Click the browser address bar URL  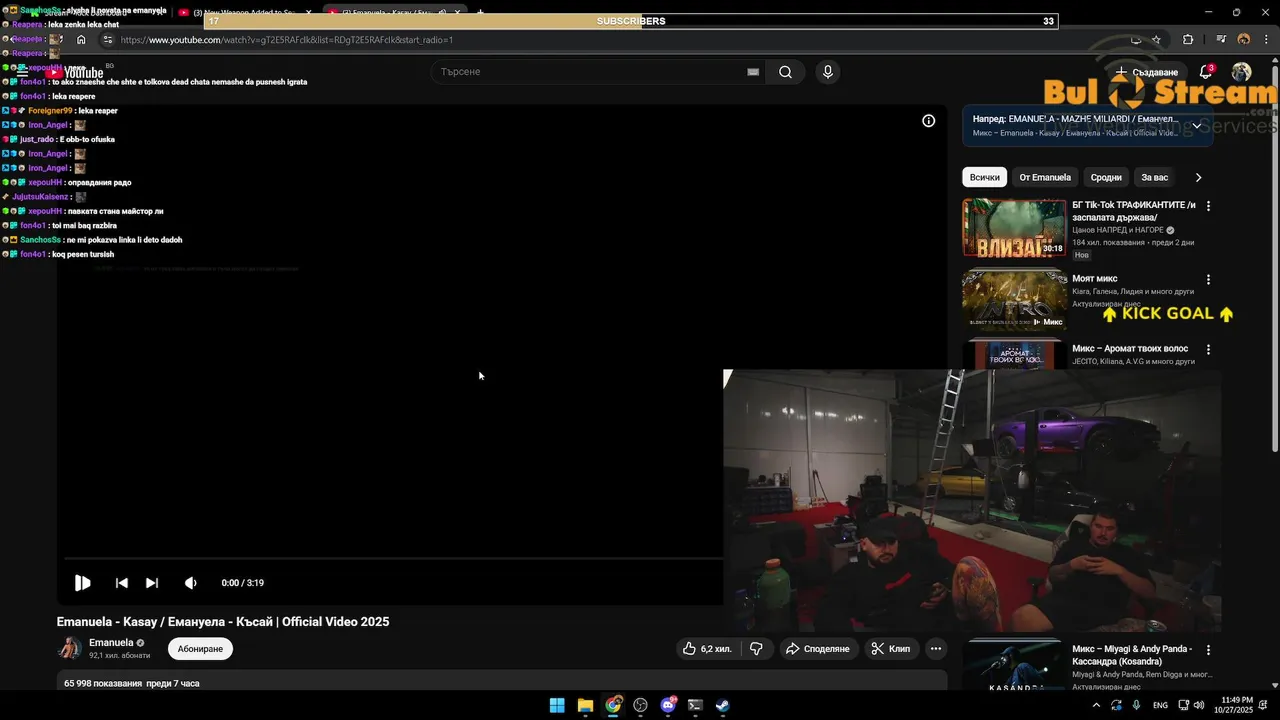point(287,40)
